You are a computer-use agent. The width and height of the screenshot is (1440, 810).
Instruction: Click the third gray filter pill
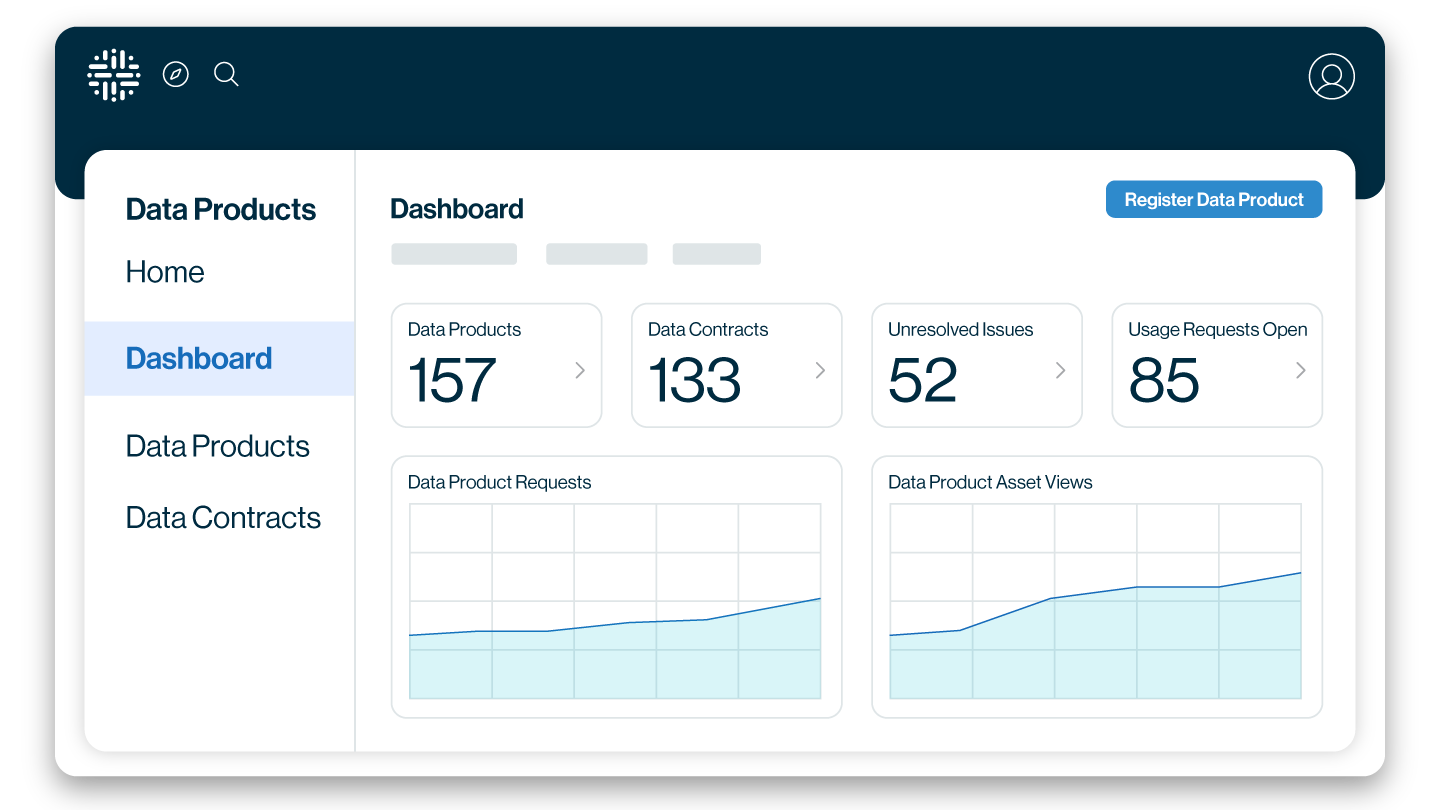coord(716,253)
